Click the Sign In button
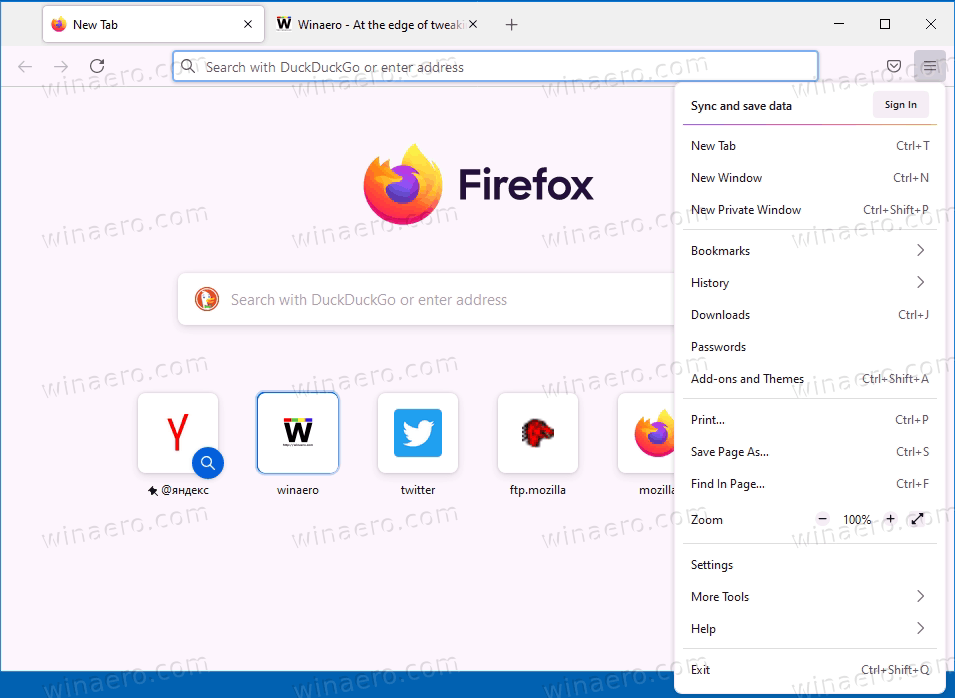This screenshot has height=698, width=955. tap(900, 104)
